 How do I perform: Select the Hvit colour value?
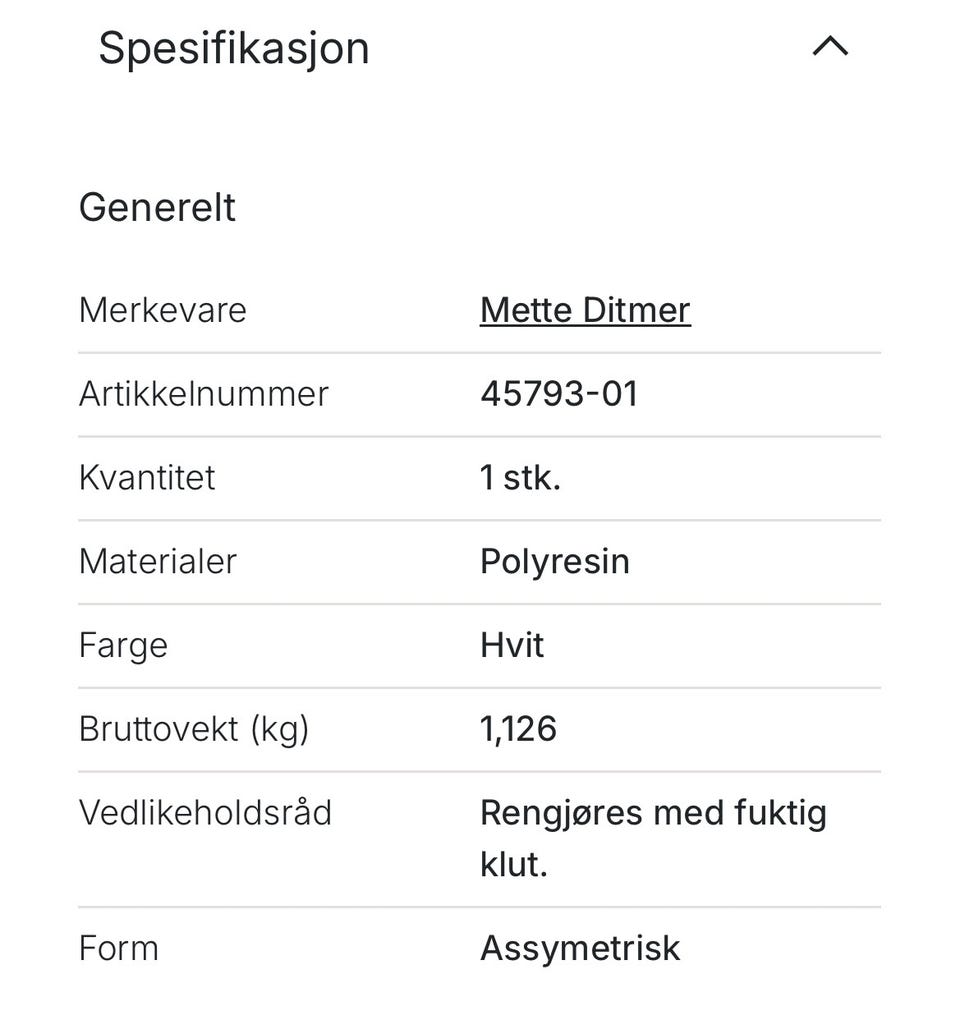(x=512, y=646)
